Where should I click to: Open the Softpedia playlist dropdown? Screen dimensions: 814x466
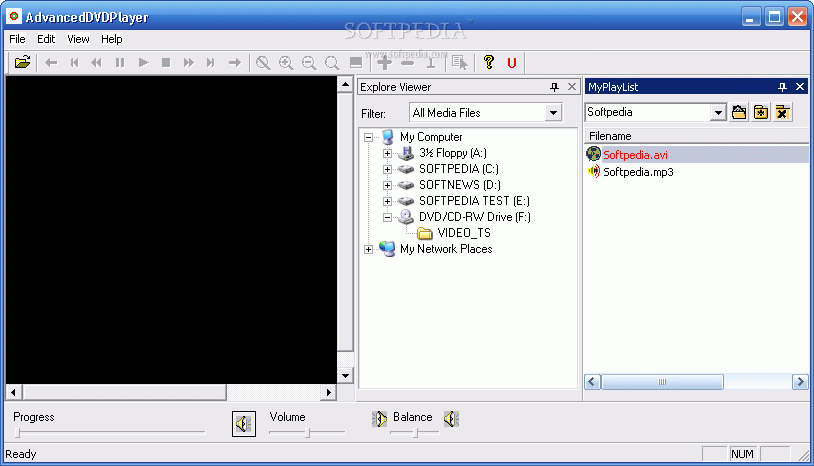(718, 112)
